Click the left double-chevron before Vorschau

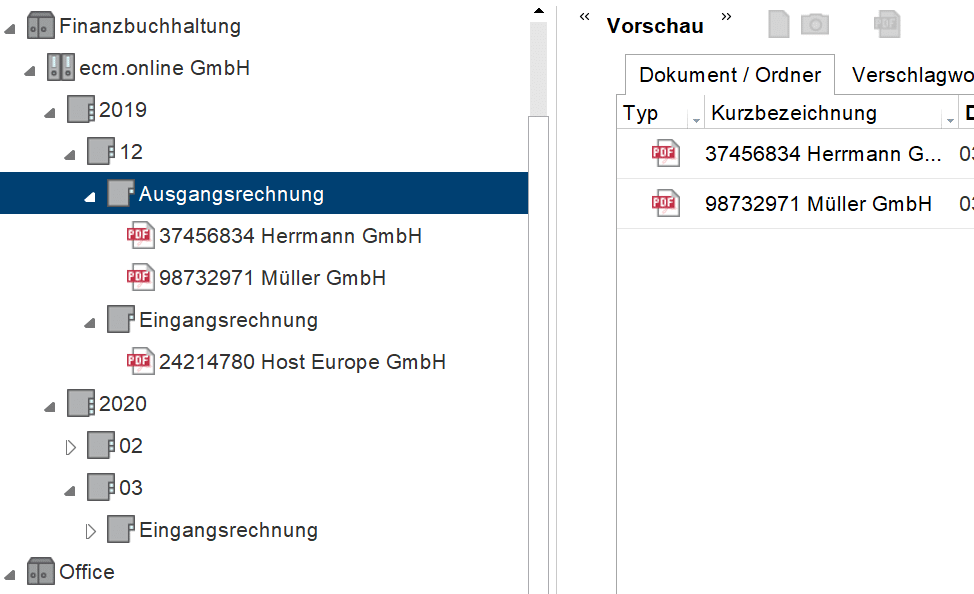coord(585,17)
